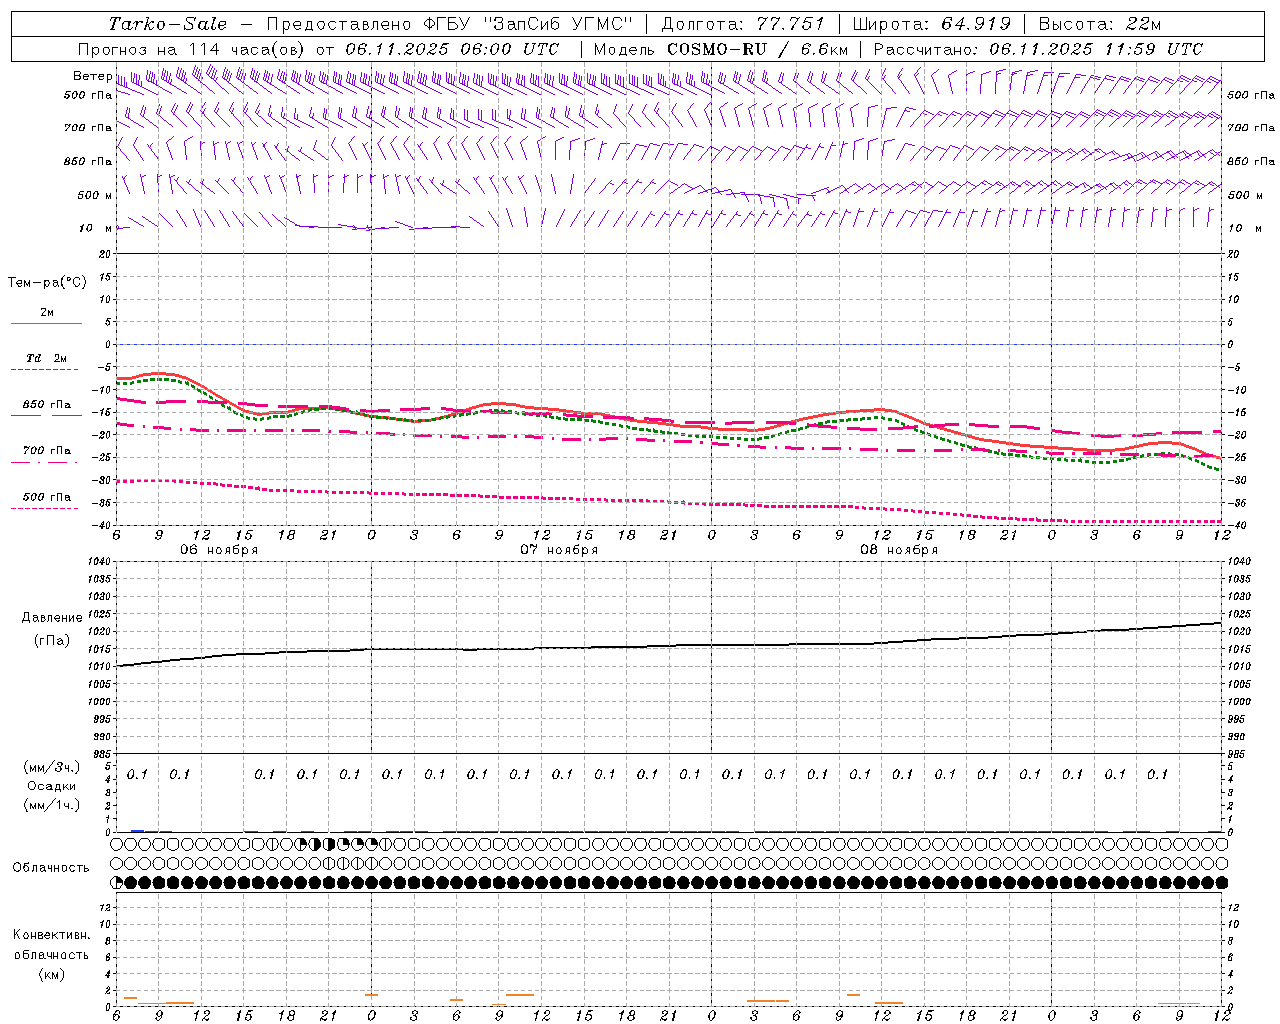Click the (гПа) unit label under Давление
Viewport: 1280px width, 1024px height.
point(52,640)
